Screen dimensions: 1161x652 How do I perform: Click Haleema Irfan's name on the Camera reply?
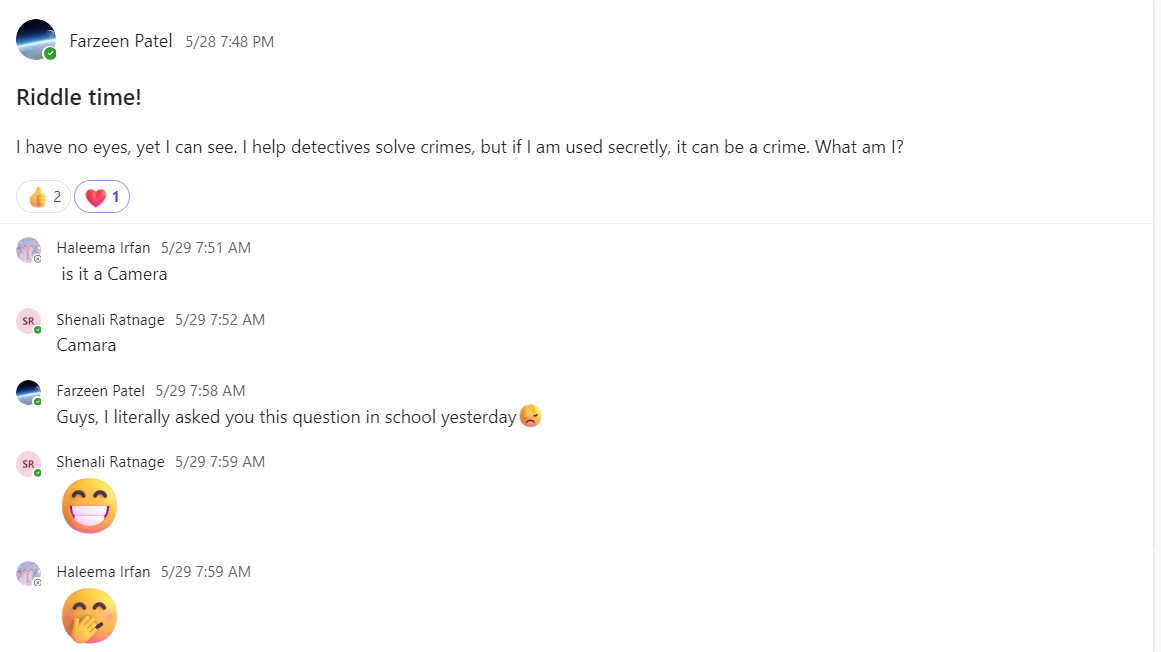click(103, 248)
